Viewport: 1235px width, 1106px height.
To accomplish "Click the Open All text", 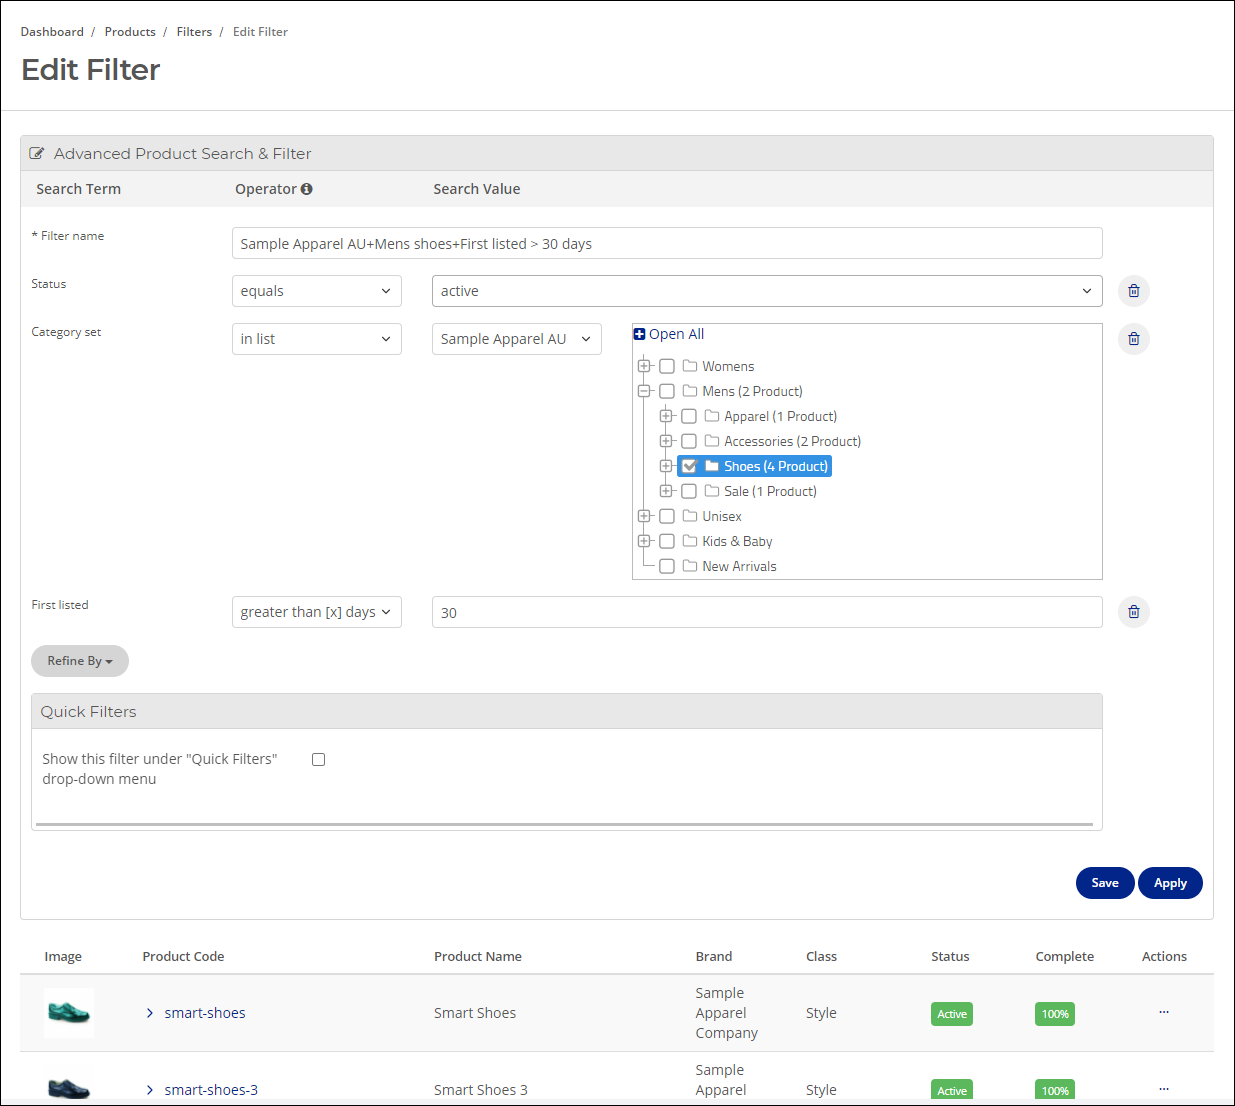I will pos(676,334).
